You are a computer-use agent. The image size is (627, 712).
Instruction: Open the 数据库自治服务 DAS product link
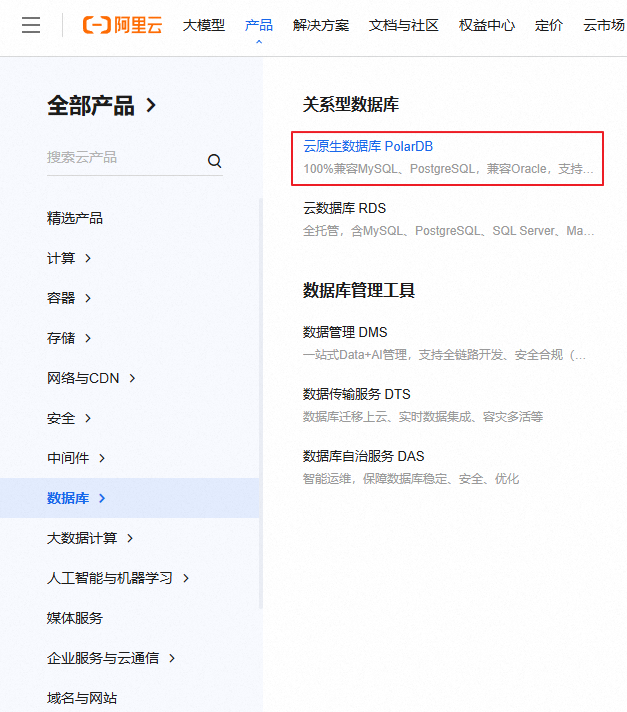tap(364, 455)
